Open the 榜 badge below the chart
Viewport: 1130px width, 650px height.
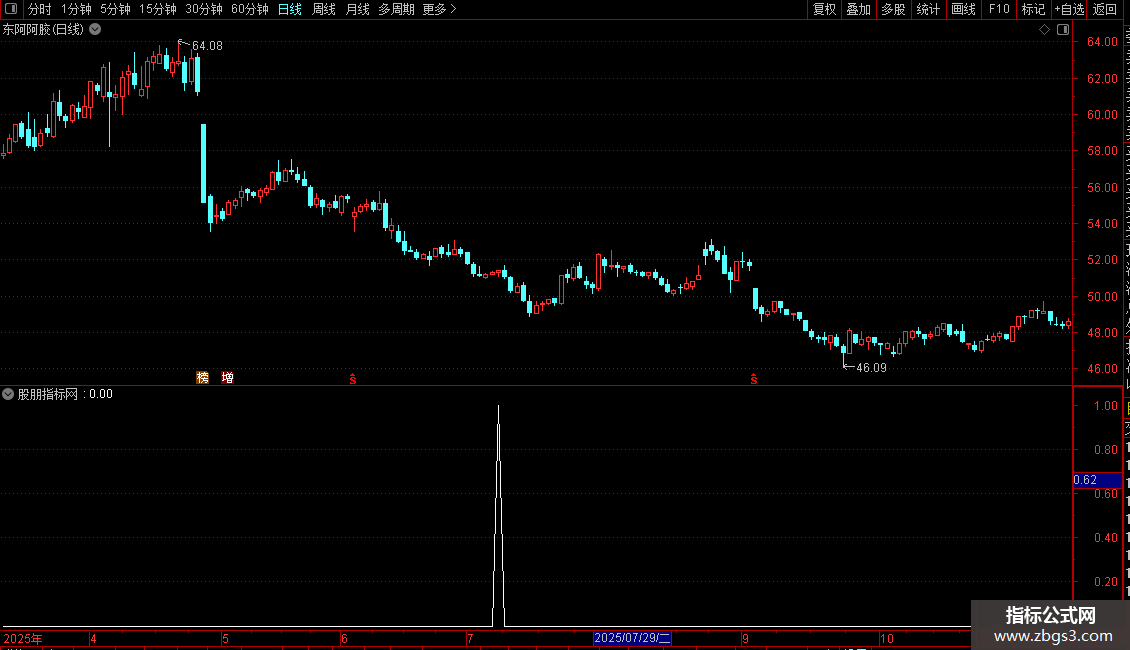tap(203, 378)
